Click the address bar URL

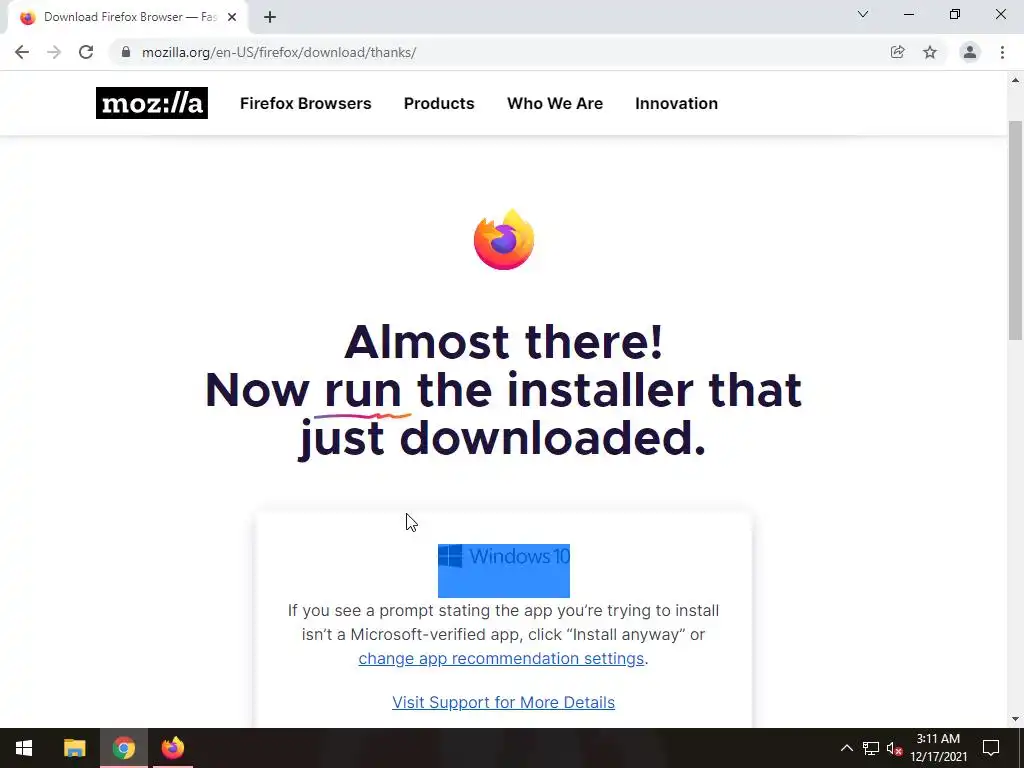pyautogui.click(x=279, y=52)
